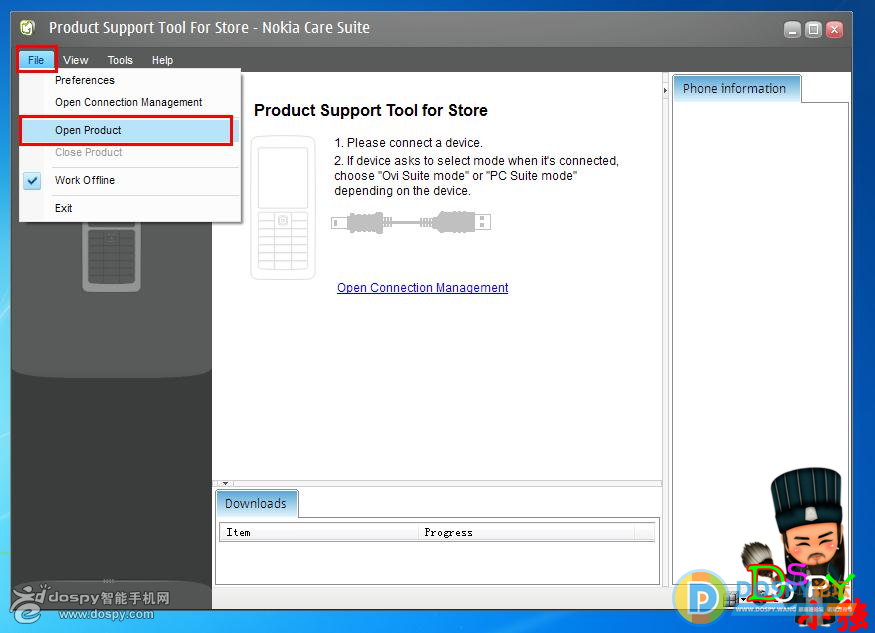Click the '1. Please connect a device.' text
This screenshot has width=875, height=633.
coord(408,143)
